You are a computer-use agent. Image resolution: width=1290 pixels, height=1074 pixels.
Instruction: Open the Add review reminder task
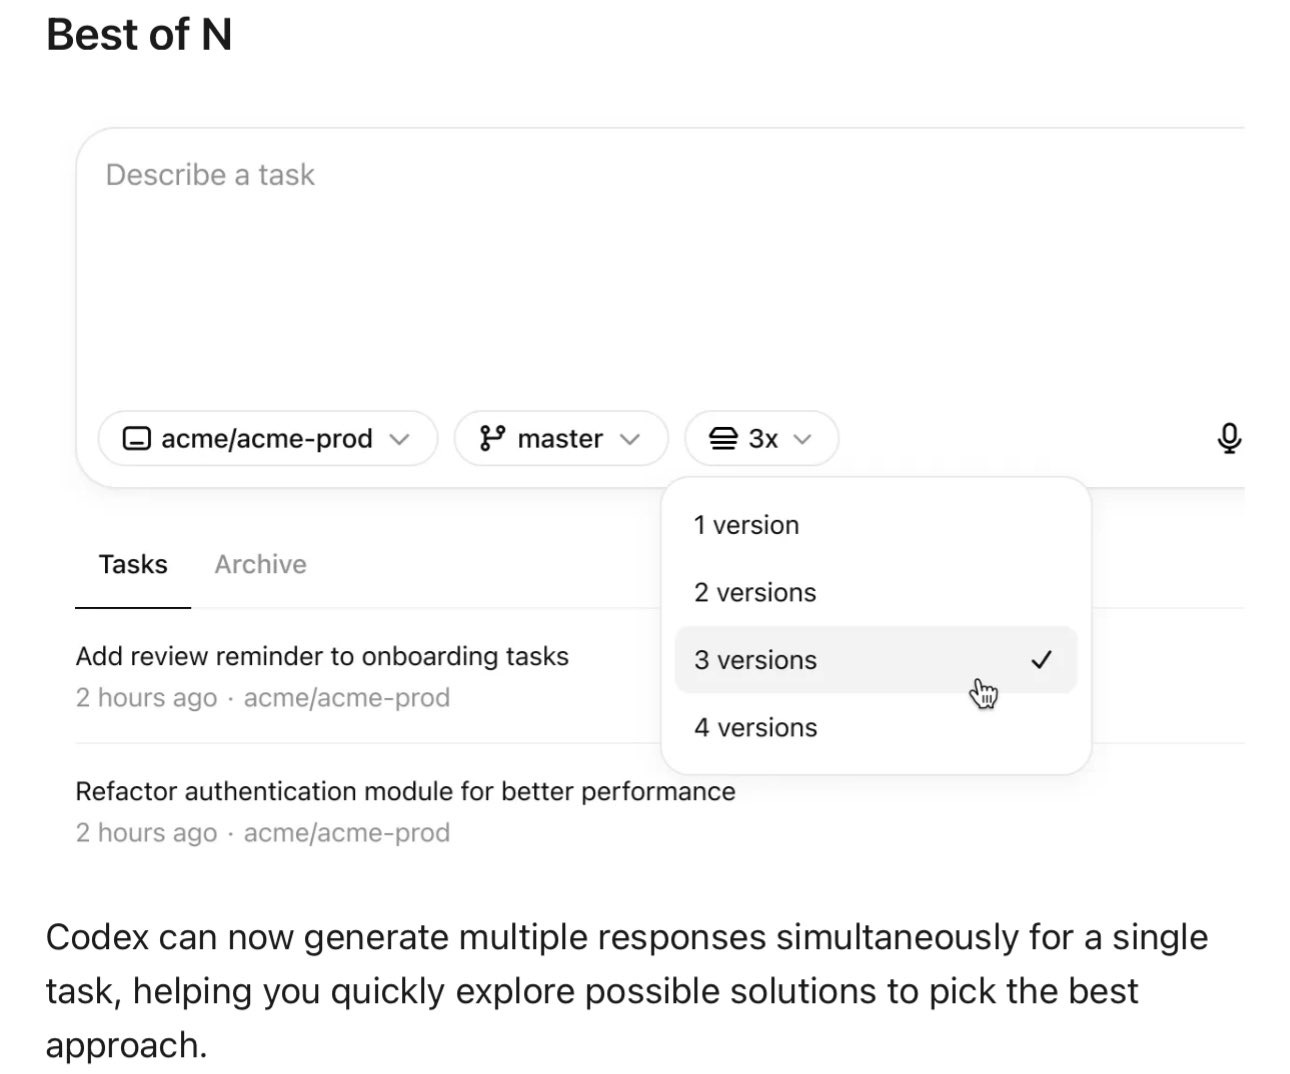(322, 656)
